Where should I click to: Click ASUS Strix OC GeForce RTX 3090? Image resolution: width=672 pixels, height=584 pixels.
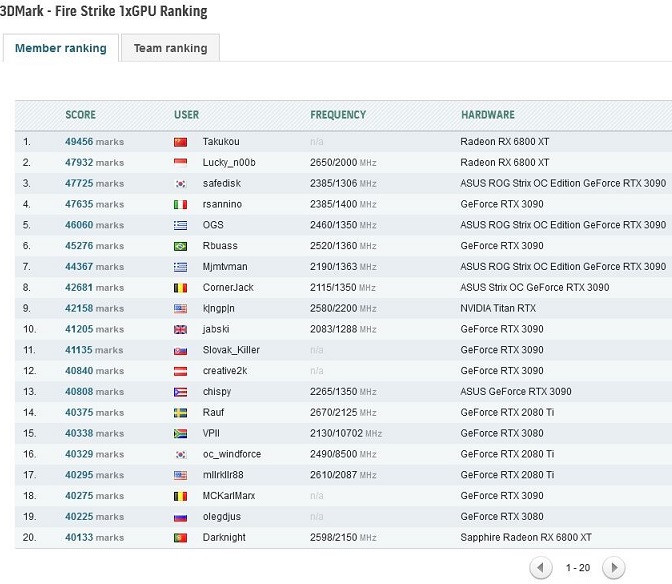coord(534,288)
